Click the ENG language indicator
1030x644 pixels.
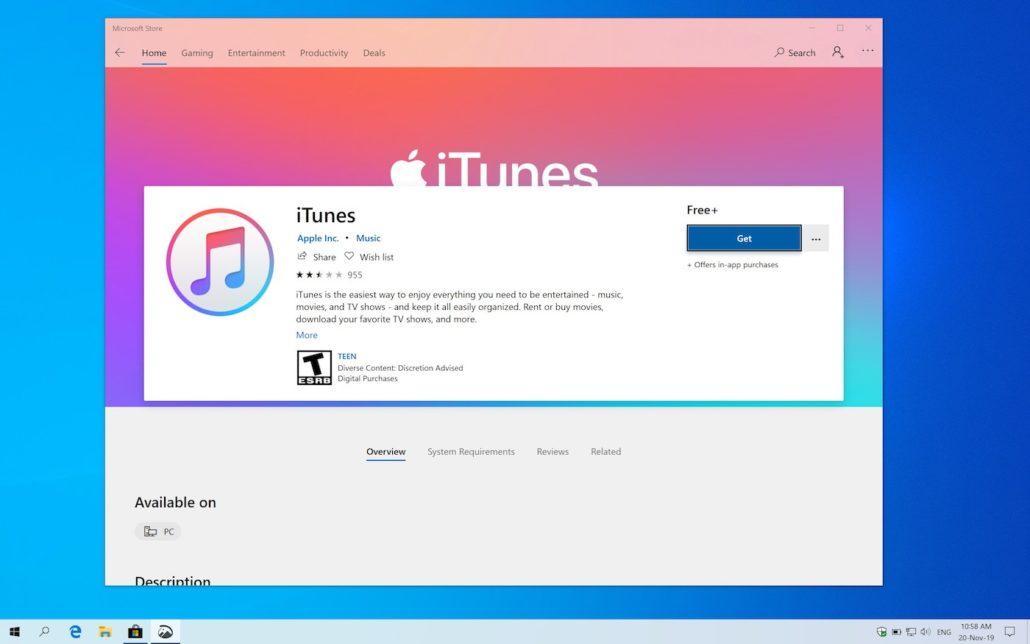click(944, 632)
